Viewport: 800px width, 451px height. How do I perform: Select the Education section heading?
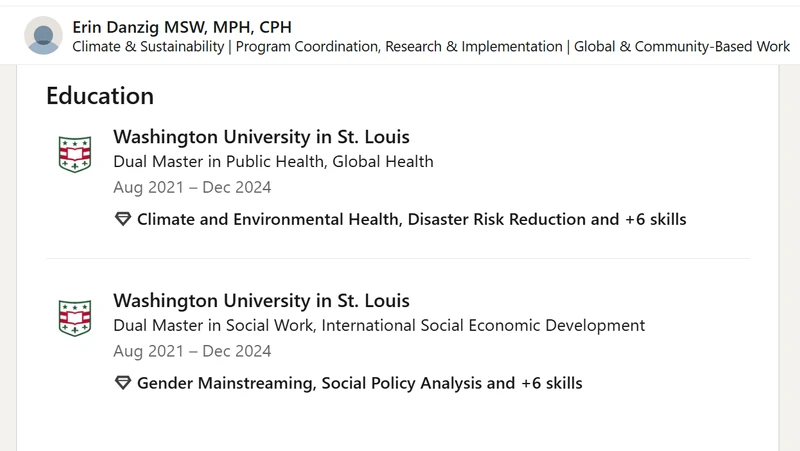click(100, 96)
